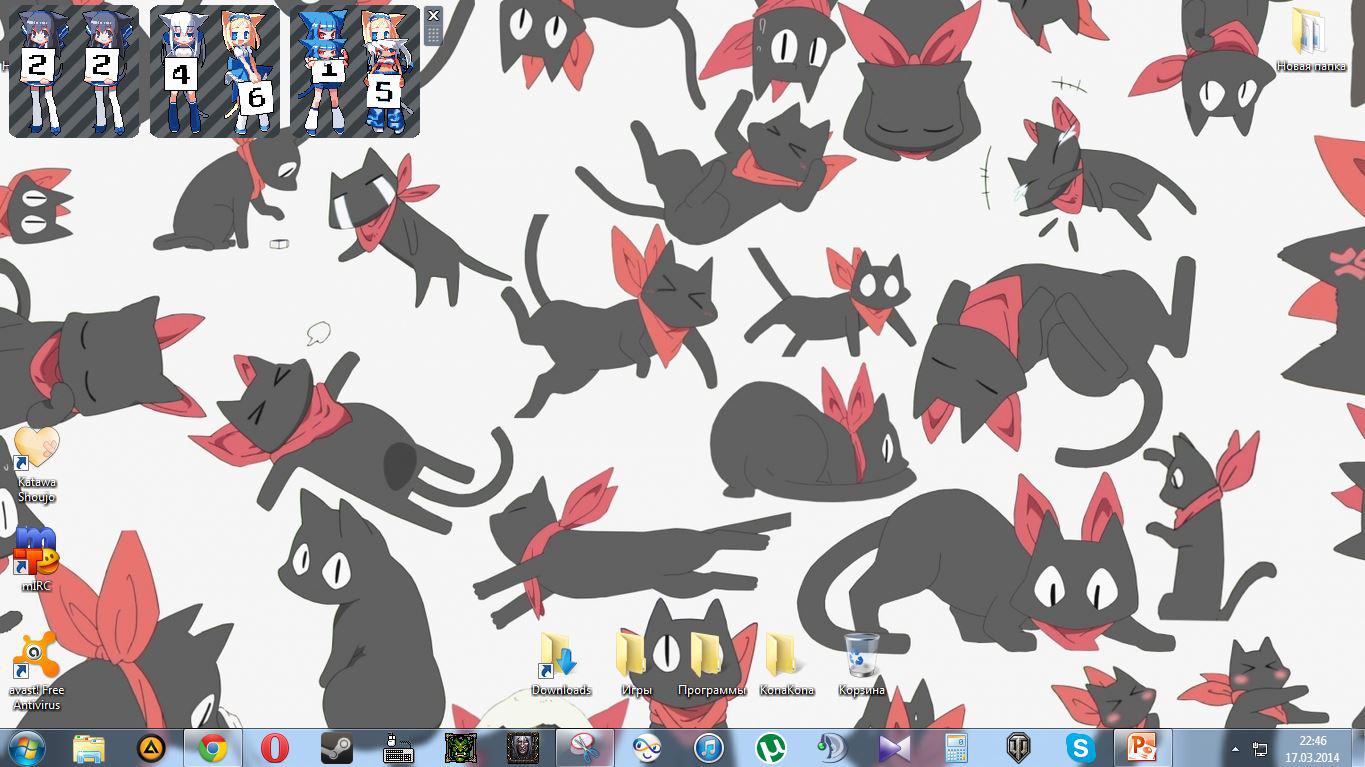Open Calculator from the taskbar
The image size is (1365, 767).
point(956,748)
